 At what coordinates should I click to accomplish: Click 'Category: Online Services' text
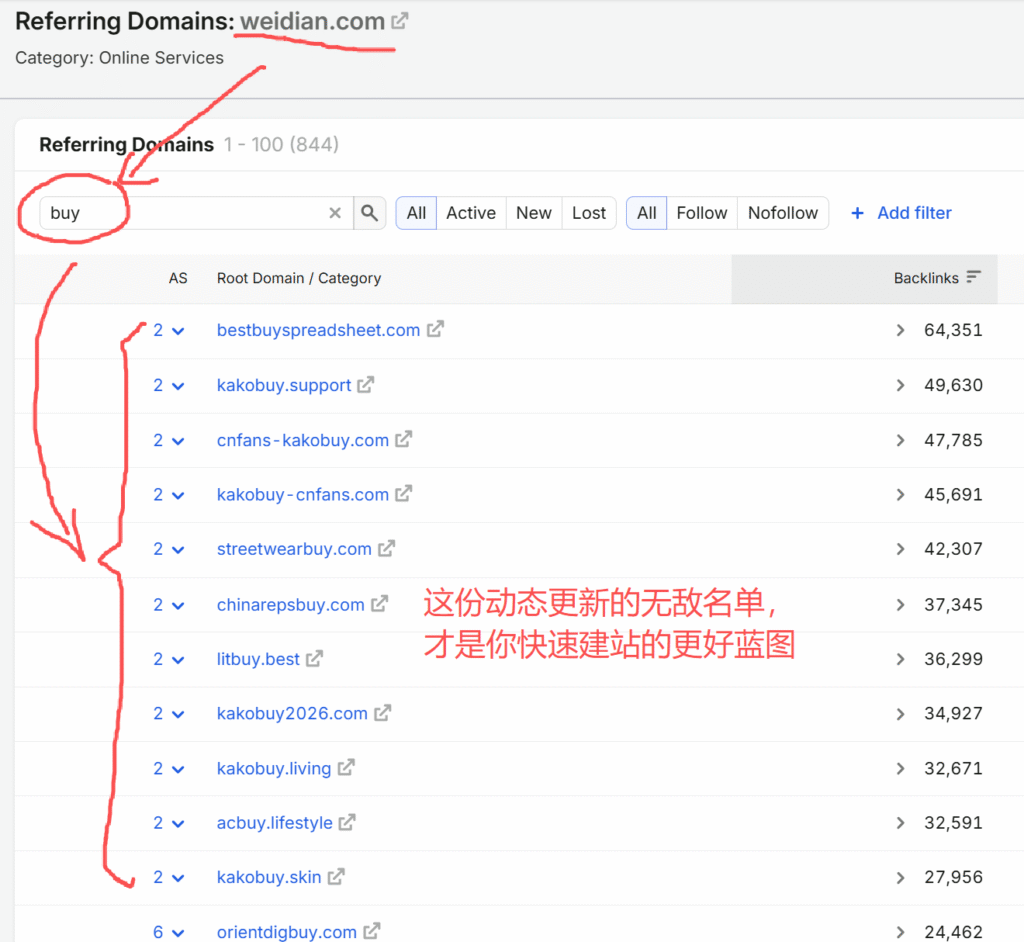120,57
